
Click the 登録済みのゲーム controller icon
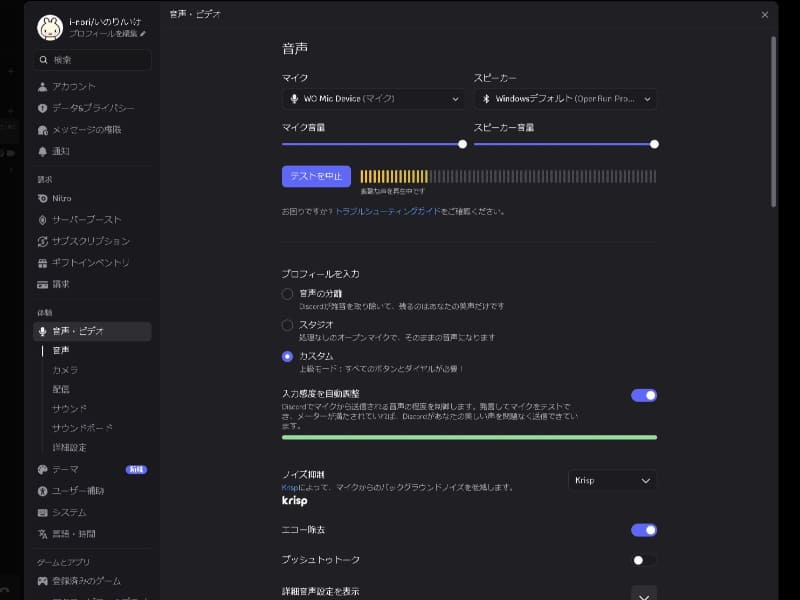coord(42,581)
